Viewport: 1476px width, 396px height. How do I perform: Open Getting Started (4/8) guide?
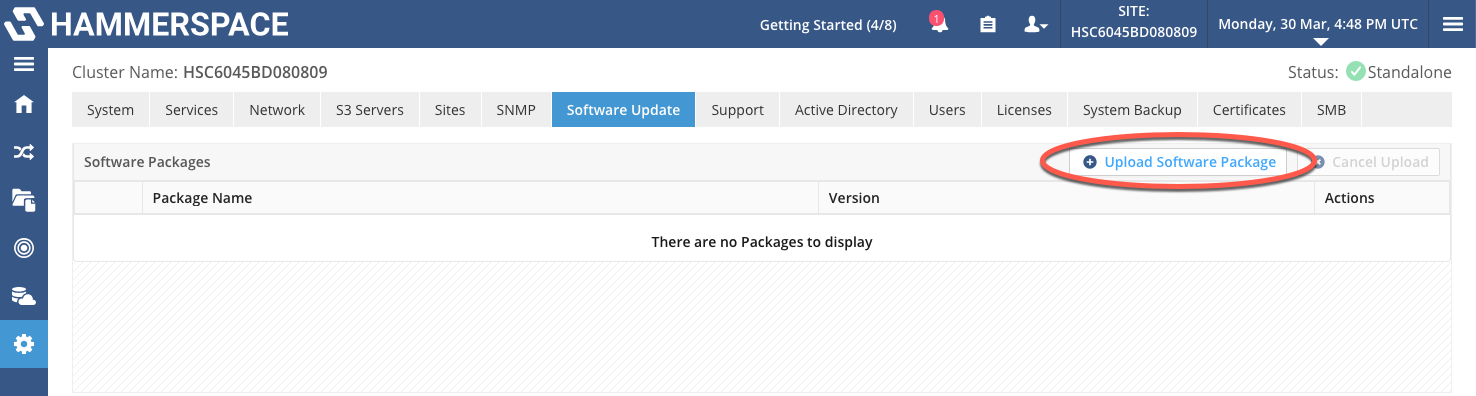[827, 25]
